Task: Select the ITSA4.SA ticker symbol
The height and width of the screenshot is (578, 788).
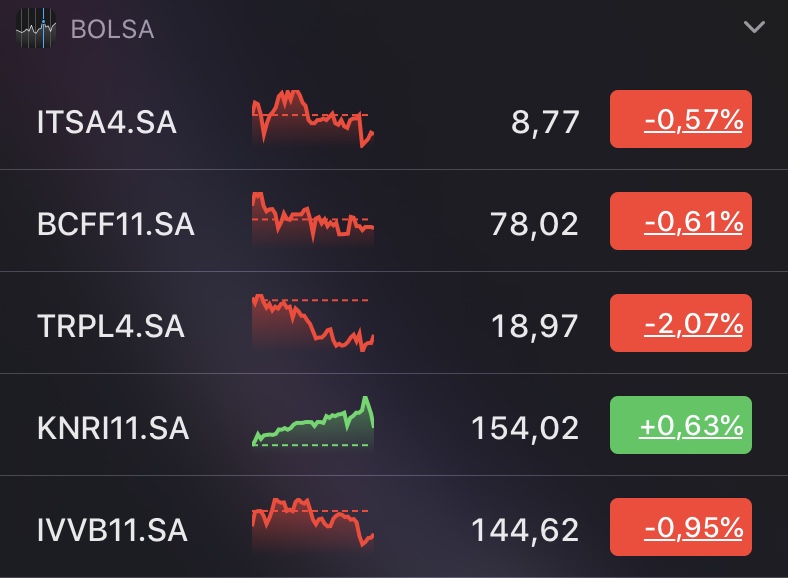Action: coord(107,122)
